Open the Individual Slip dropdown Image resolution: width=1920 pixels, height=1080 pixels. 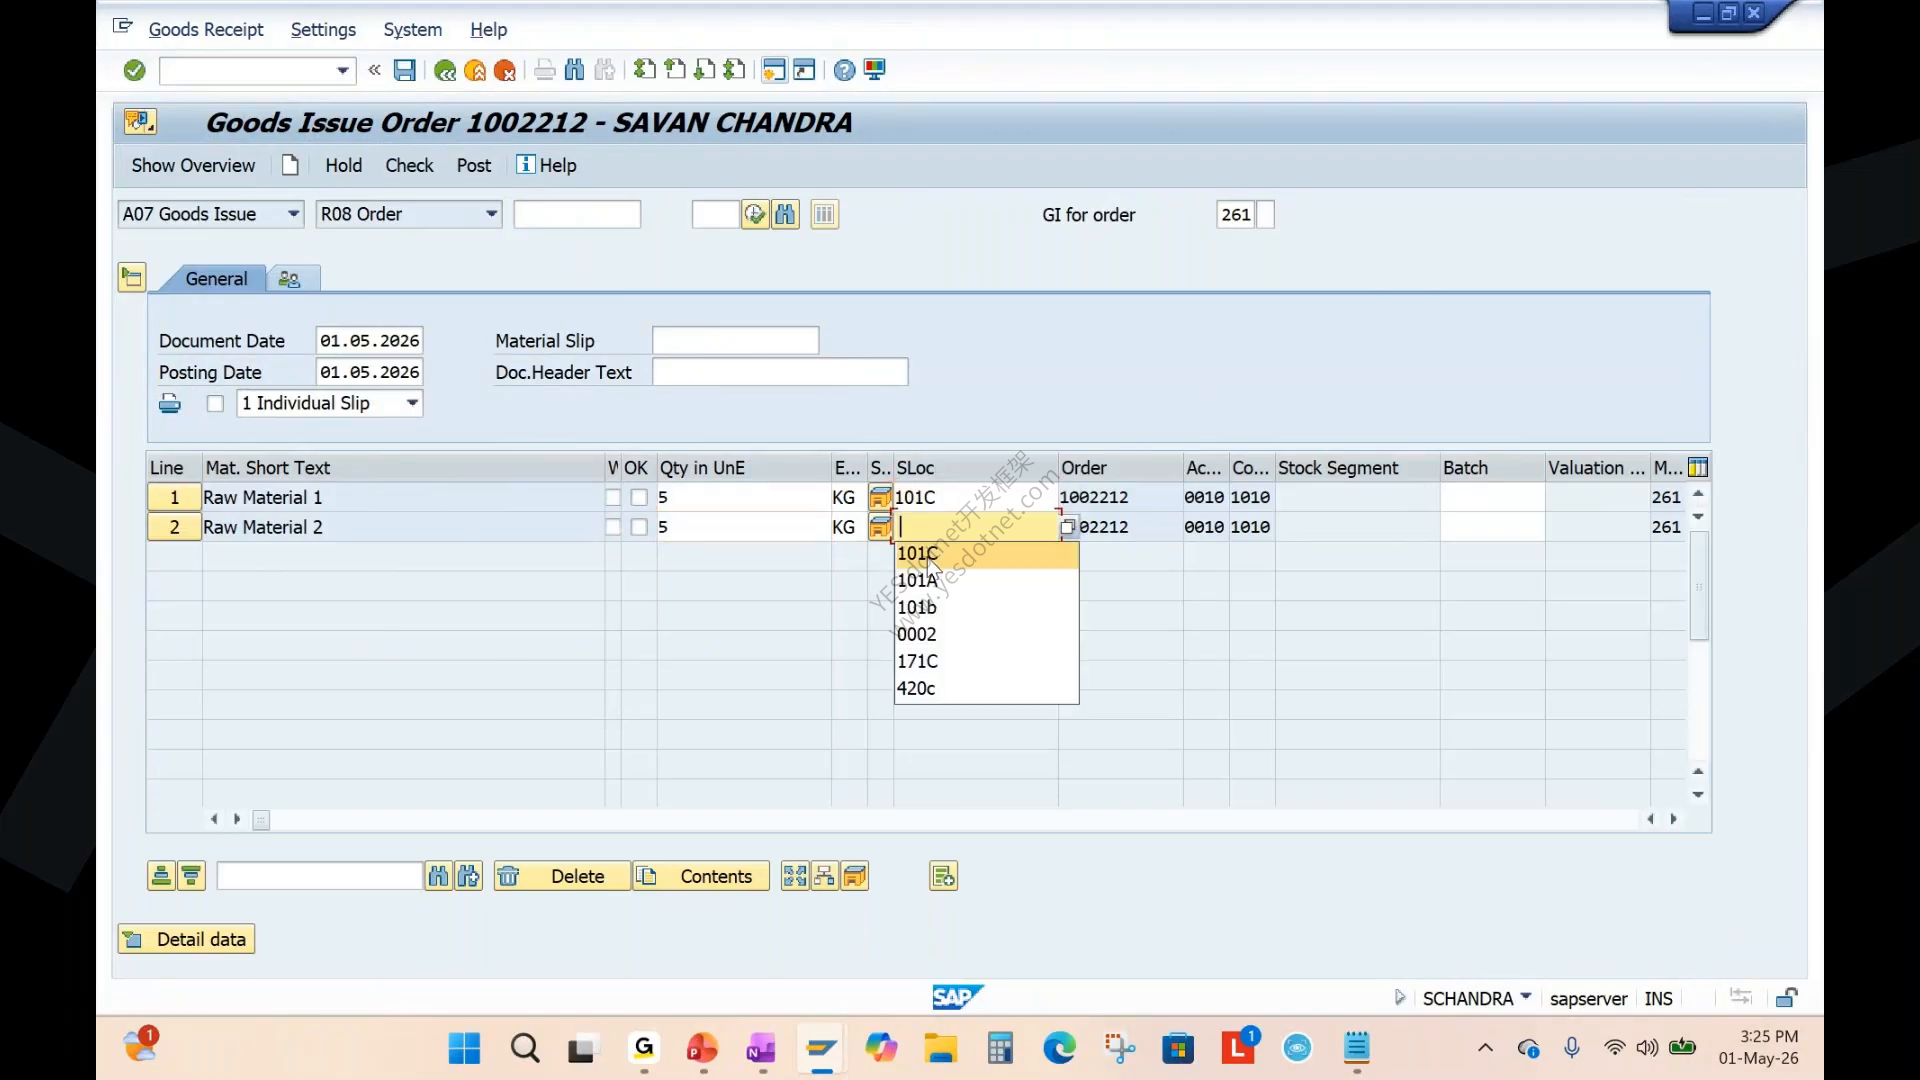(412, 403)
